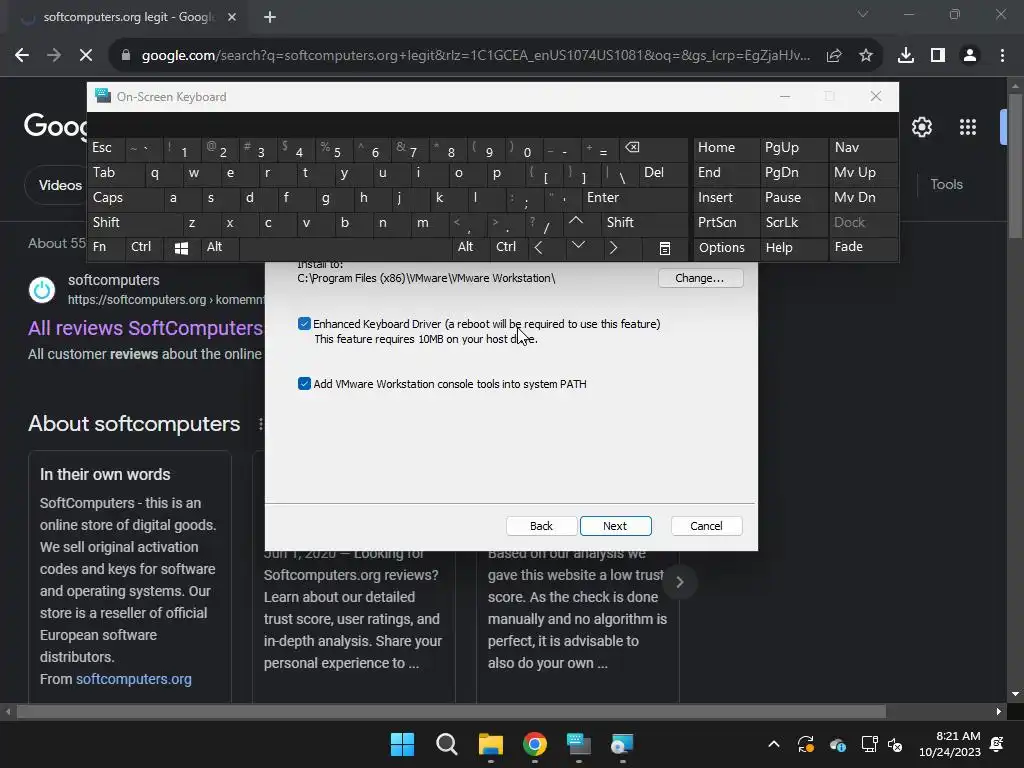Go back in Chrome browser

tap(22, 56)
